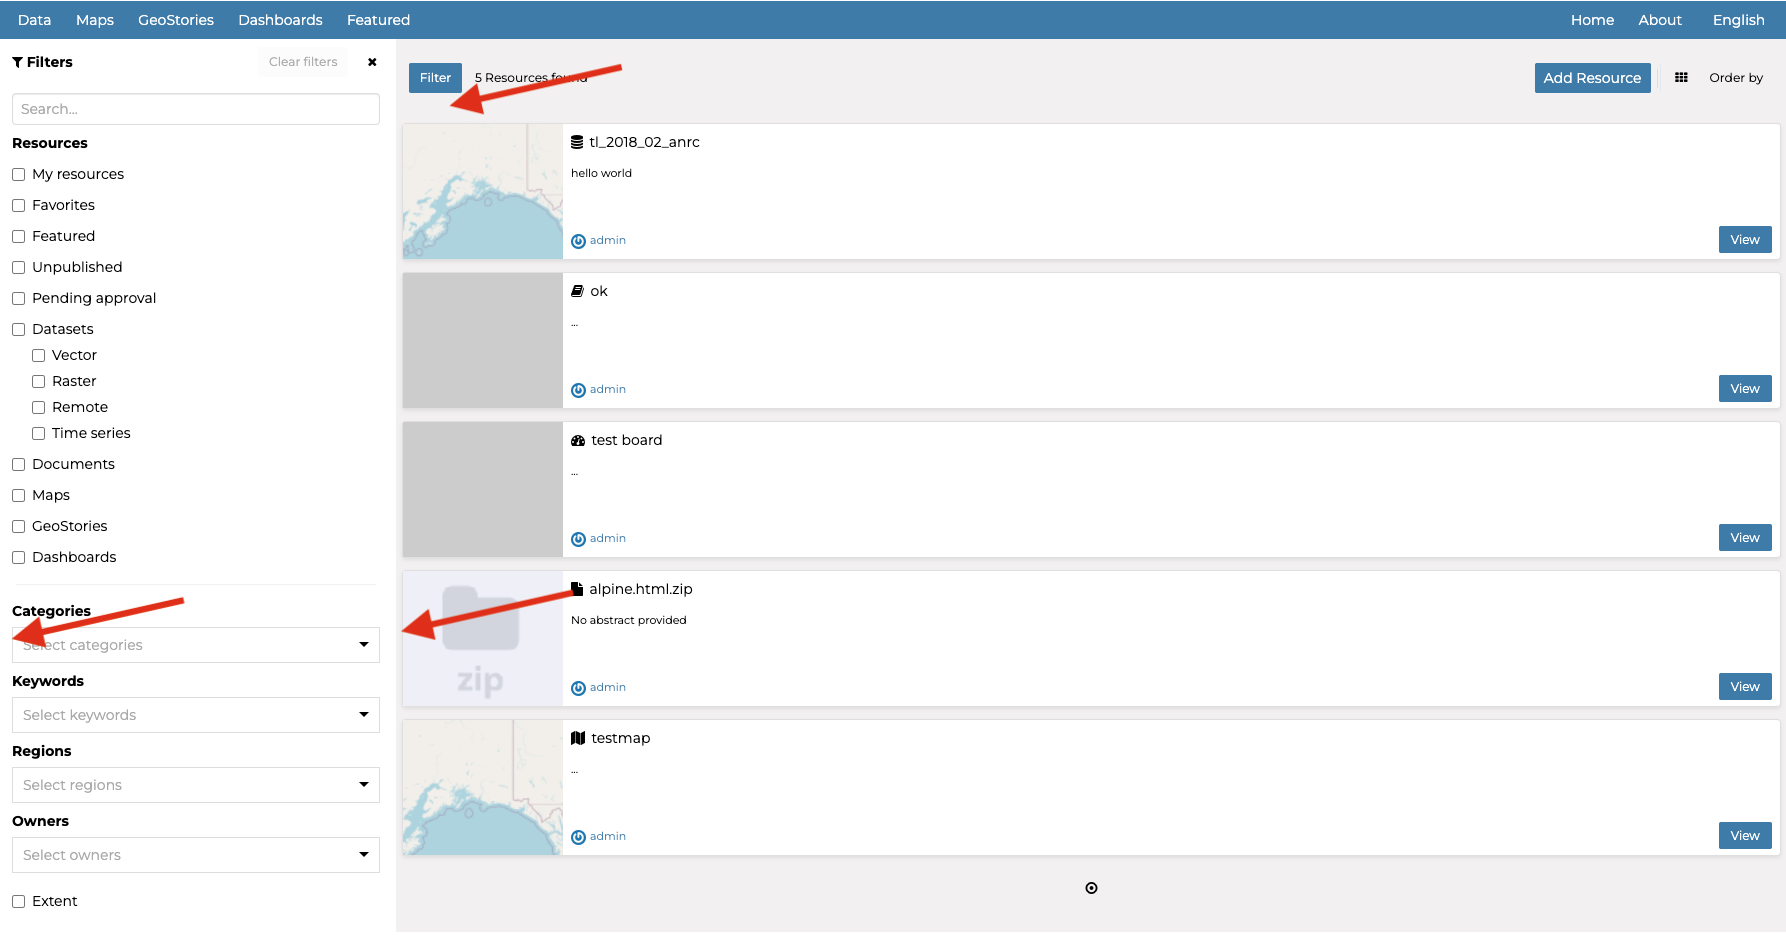Image resolution: width=1786 pixels, height=942 pixels.
Task: Click the Filters funnel icon
Action: tap(17, 62)
